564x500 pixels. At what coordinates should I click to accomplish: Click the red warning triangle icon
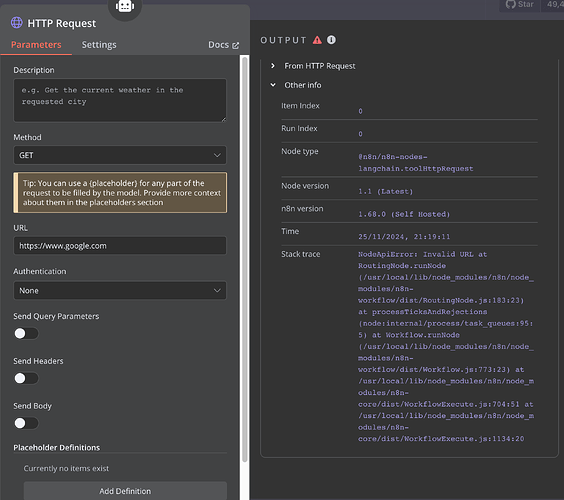click(317, 40)
